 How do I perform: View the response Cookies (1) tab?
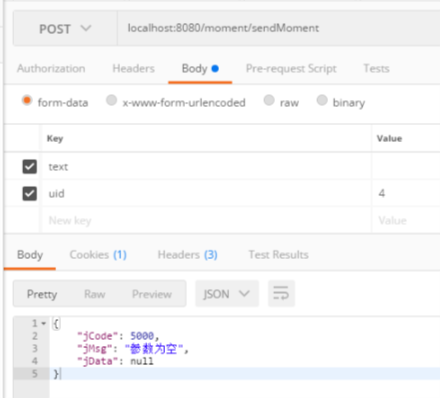pos(98,255)
